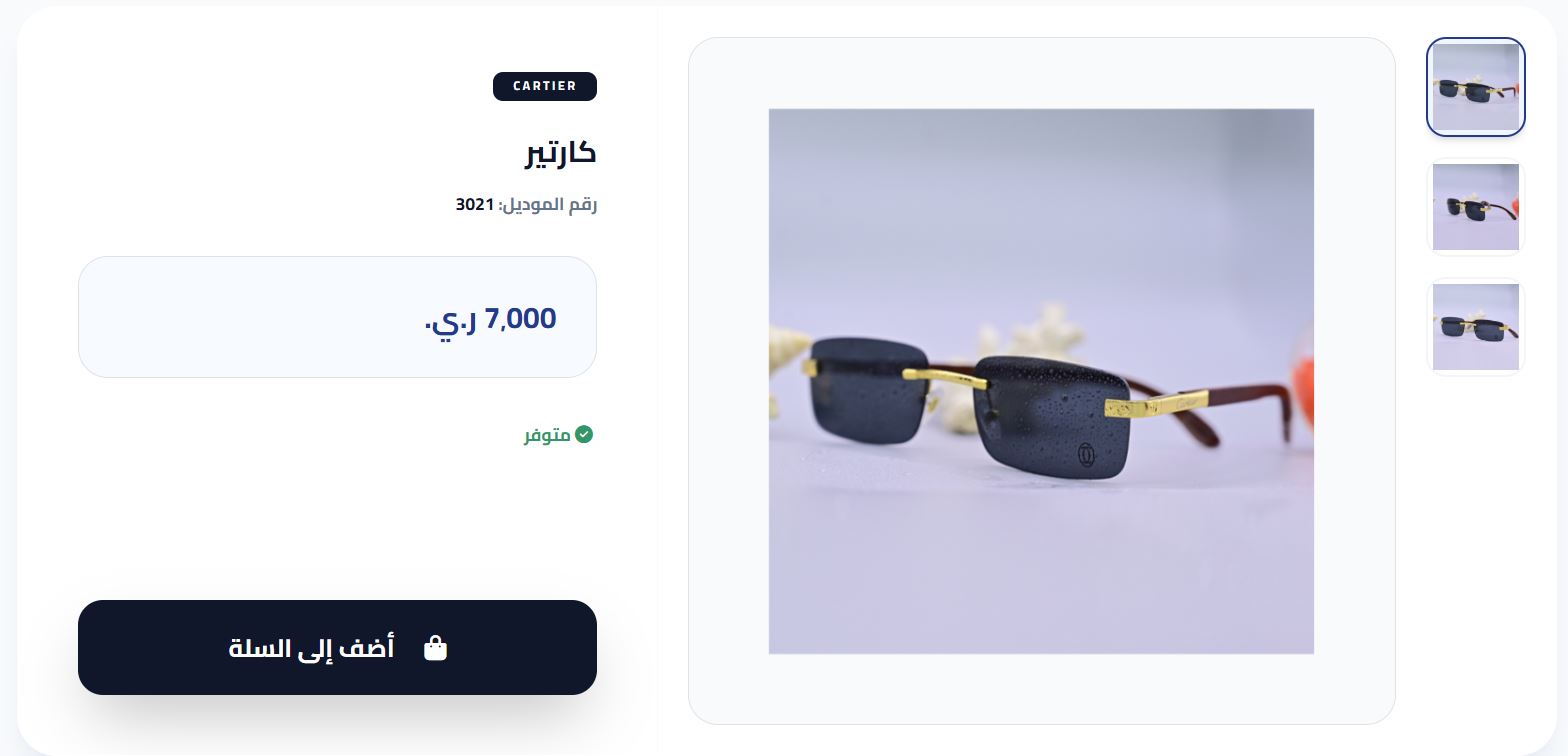
Task: Click the Cartier logo on the sunglasses lens
Action: [1088, 455]
